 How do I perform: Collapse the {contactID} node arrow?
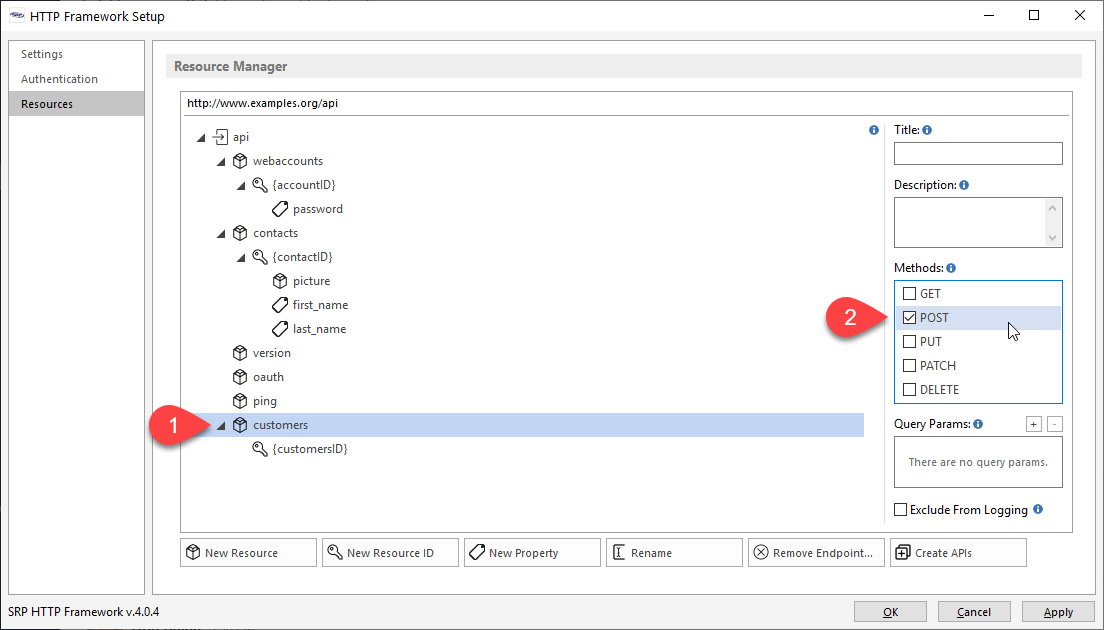[241, 257]
